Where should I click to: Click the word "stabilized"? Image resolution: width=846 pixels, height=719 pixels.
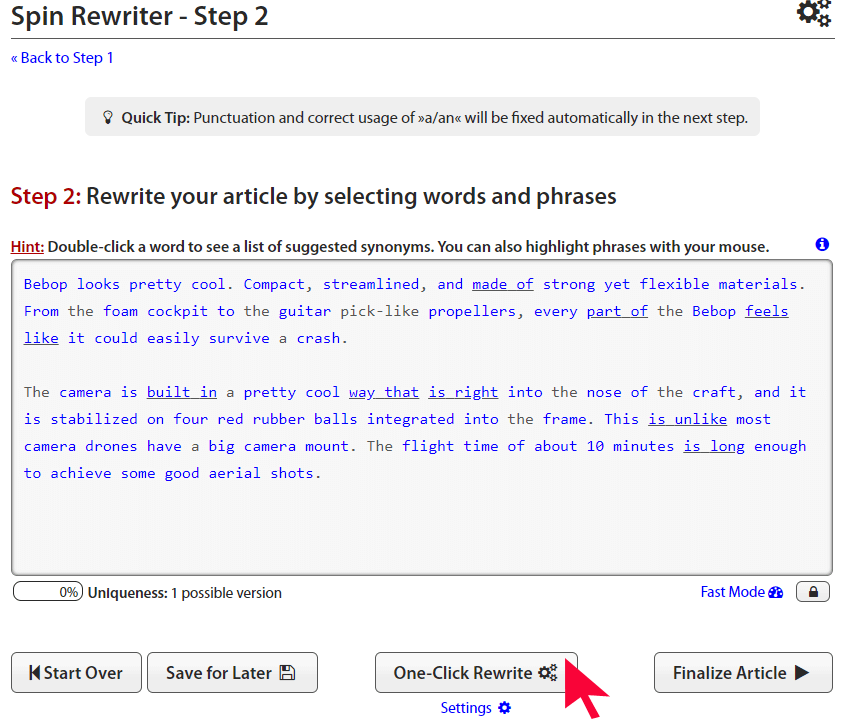[x=94, y=419]
